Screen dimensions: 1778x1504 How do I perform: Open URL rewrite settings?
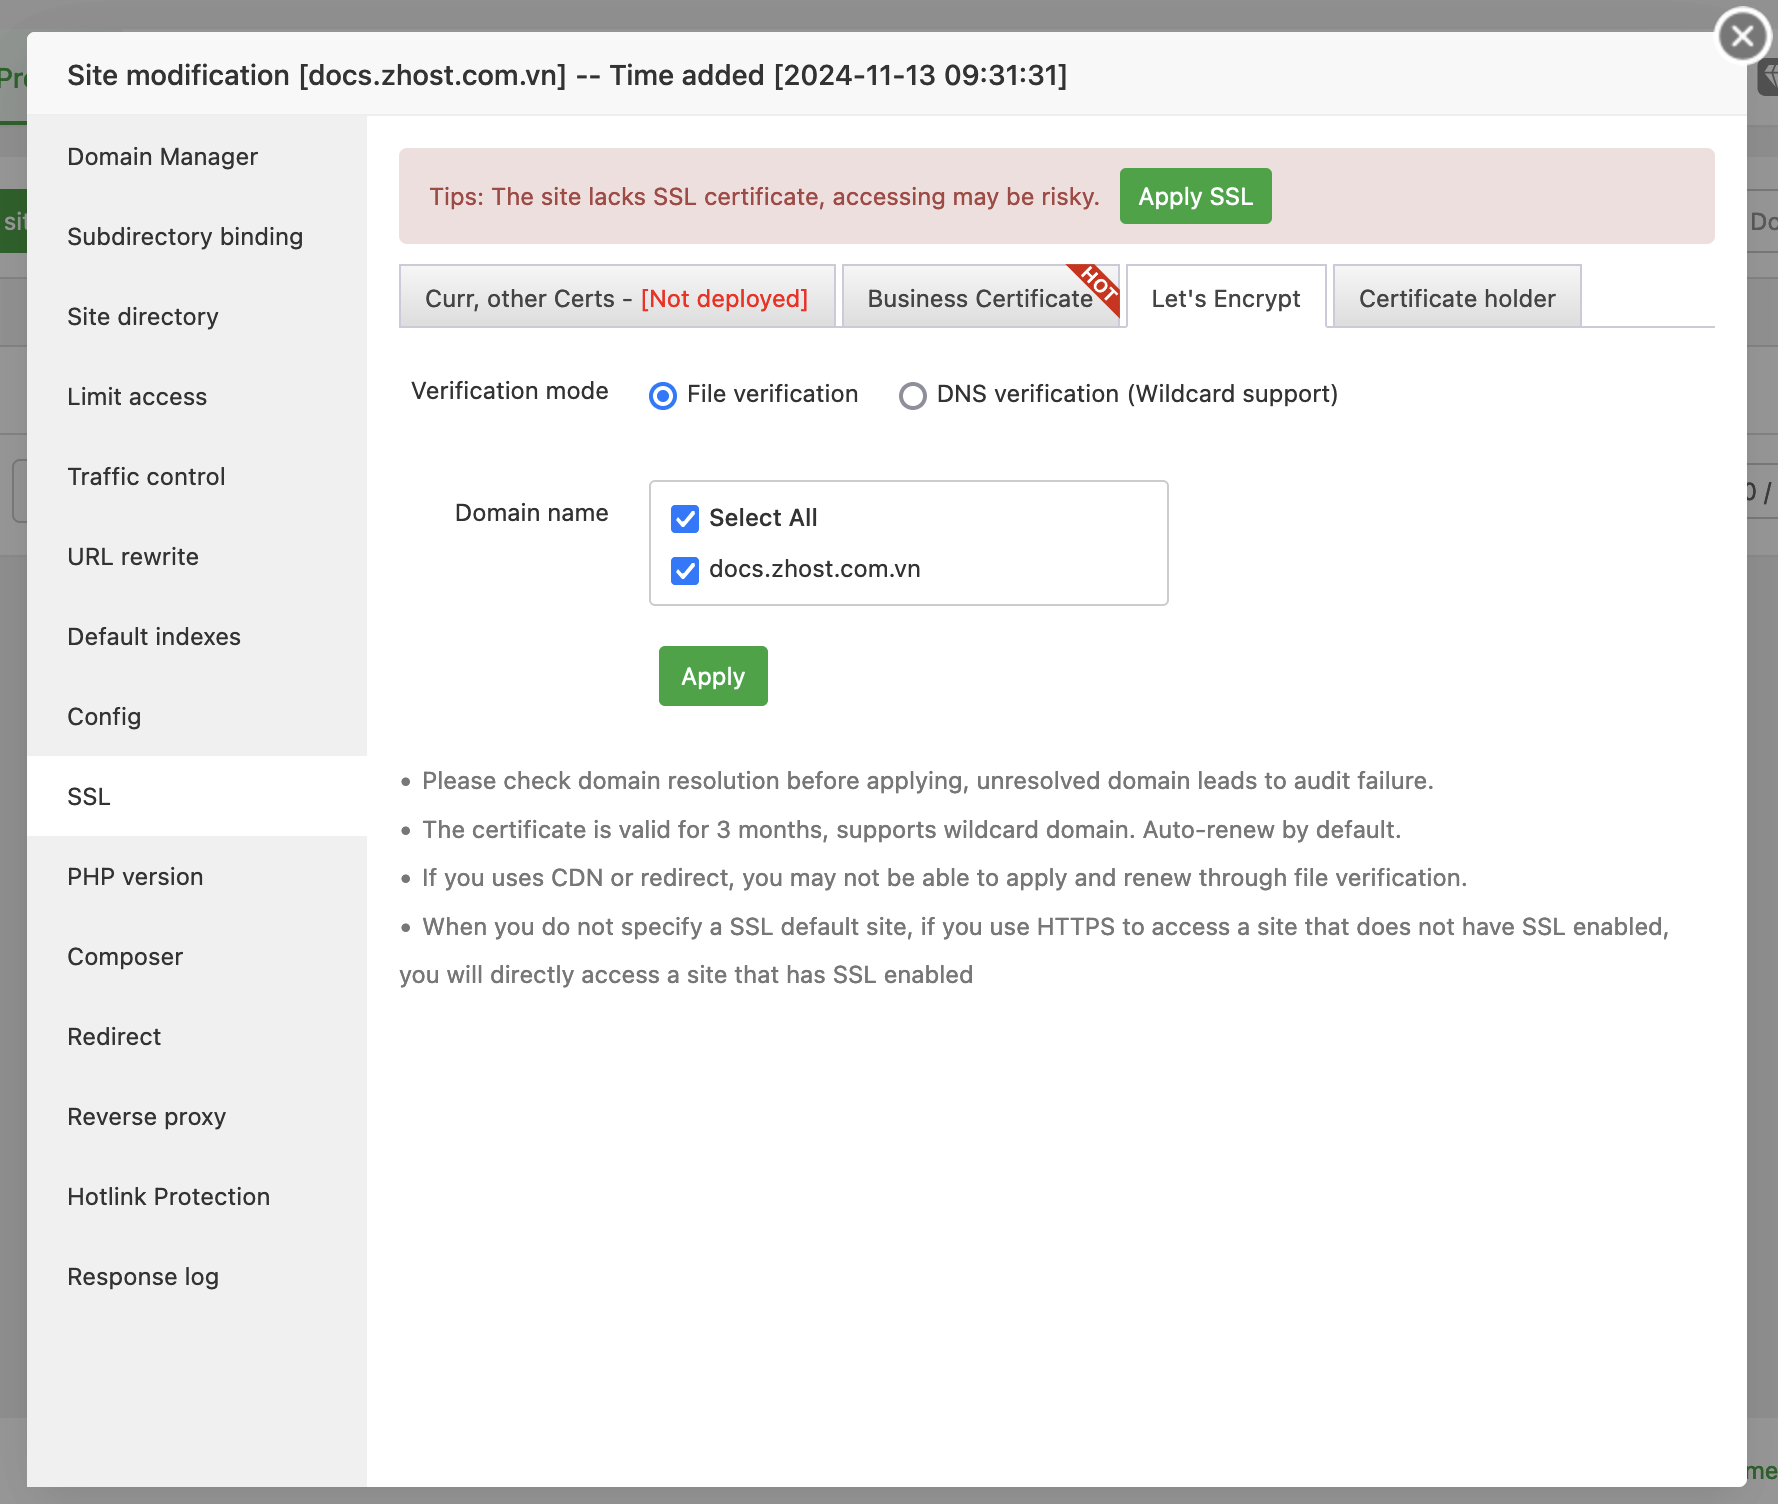tap(133, 556)
